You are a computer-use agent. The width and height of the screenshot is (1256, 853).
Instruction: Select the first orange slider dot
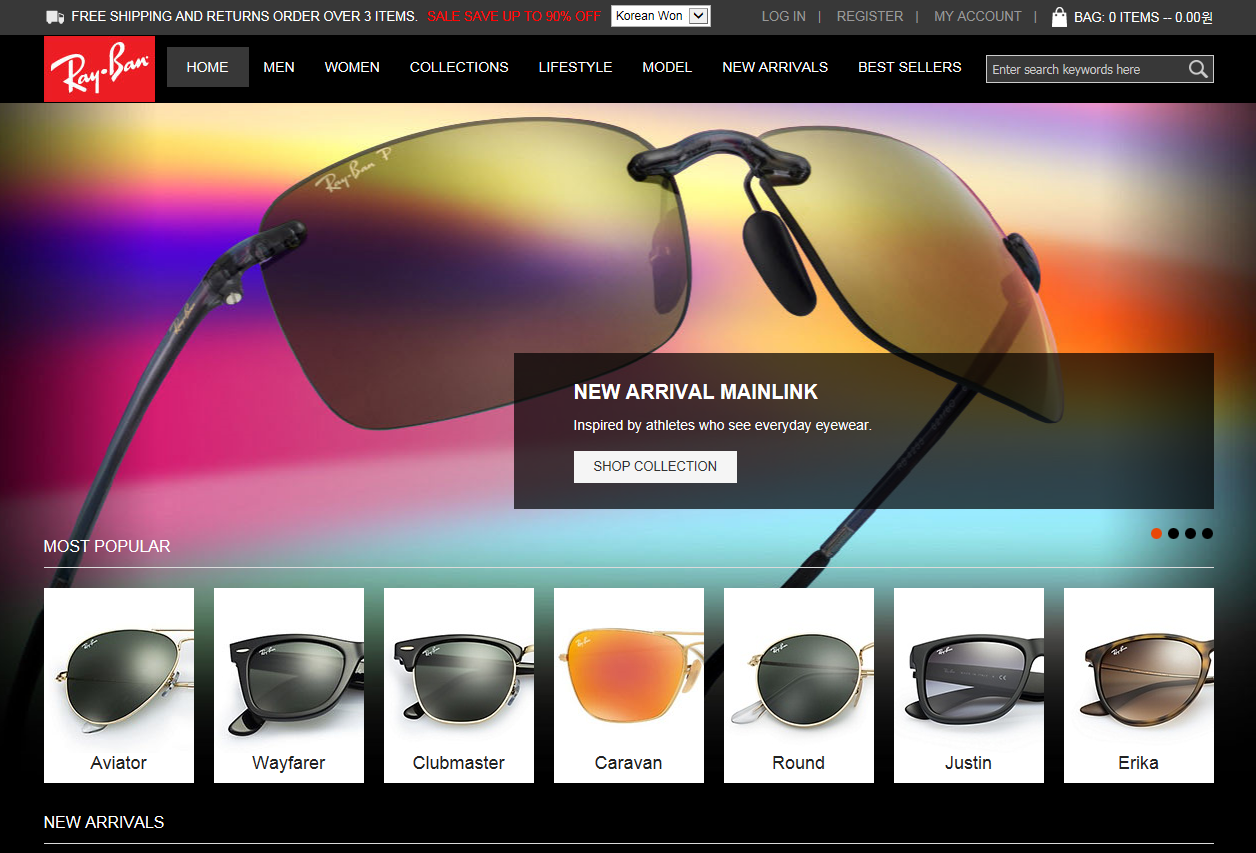pyautogui.click(x=1156, y=533)
